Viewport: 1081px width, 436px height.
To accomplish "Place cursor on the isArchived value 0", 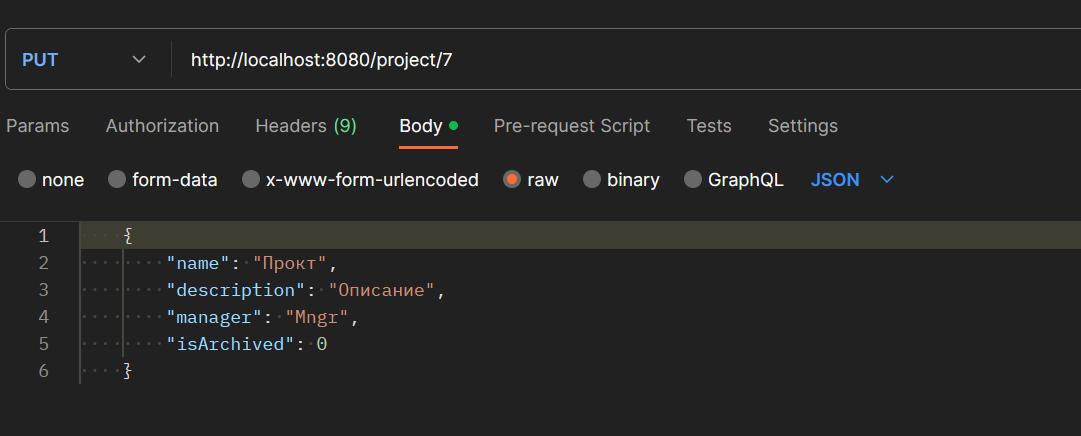I will click(x=322, y=345).
